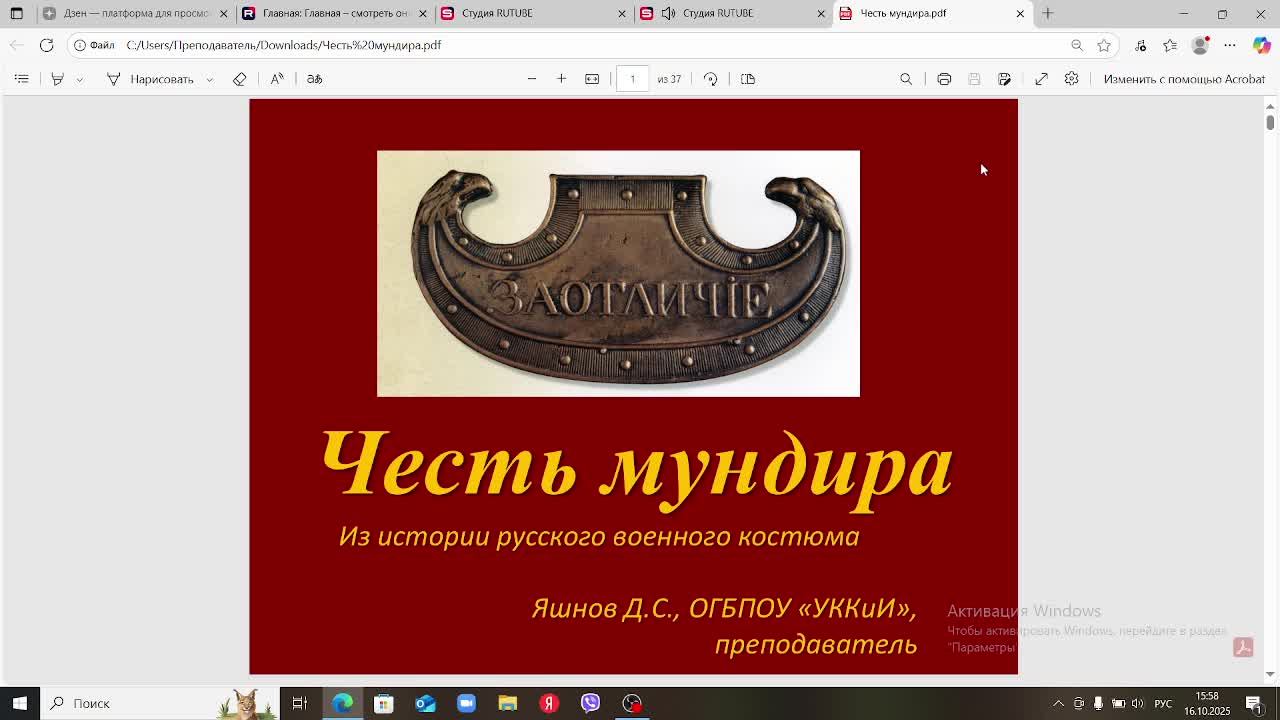Zoom out the PDF with minus
1280x720 pixels.
532,79
